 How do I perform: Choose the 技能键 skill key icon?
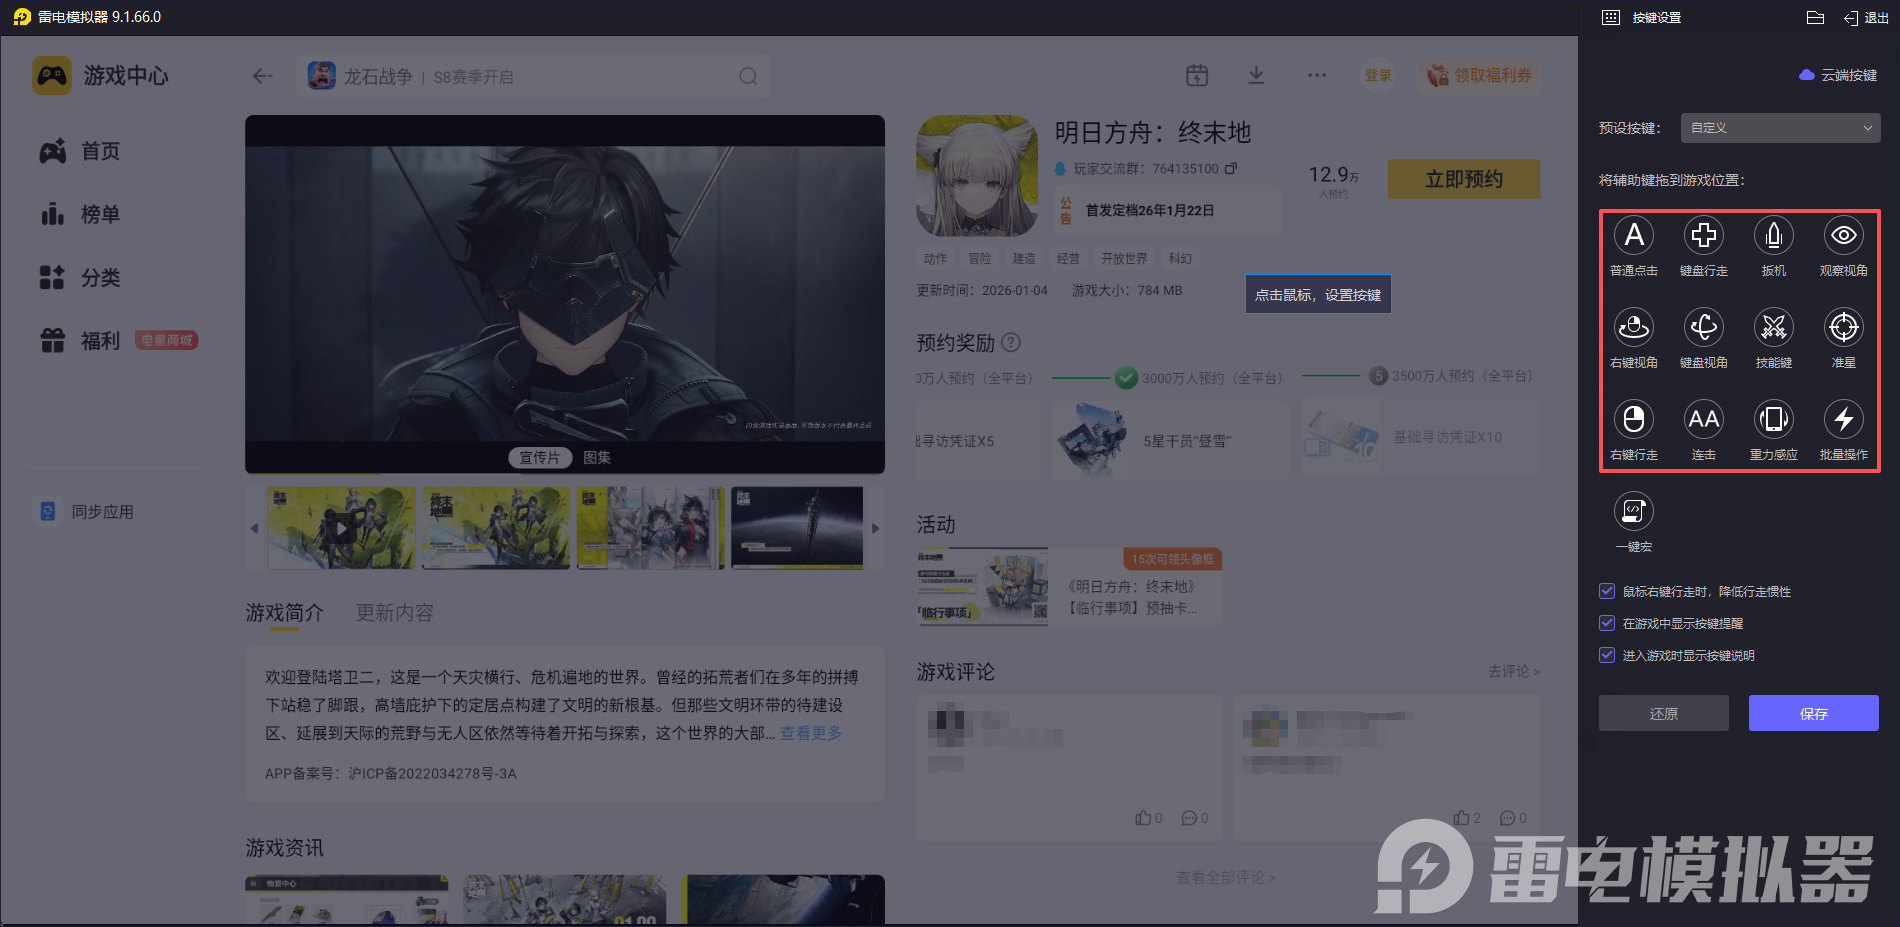coord(1774,327)
